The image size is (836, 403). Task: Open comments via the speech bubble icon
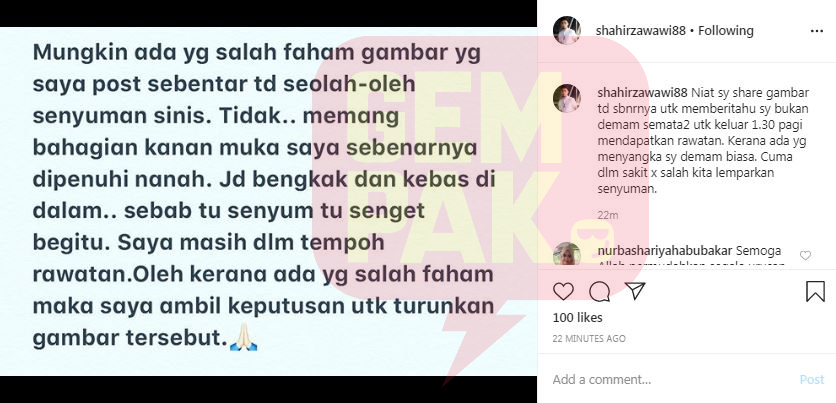tap(599, 291)
